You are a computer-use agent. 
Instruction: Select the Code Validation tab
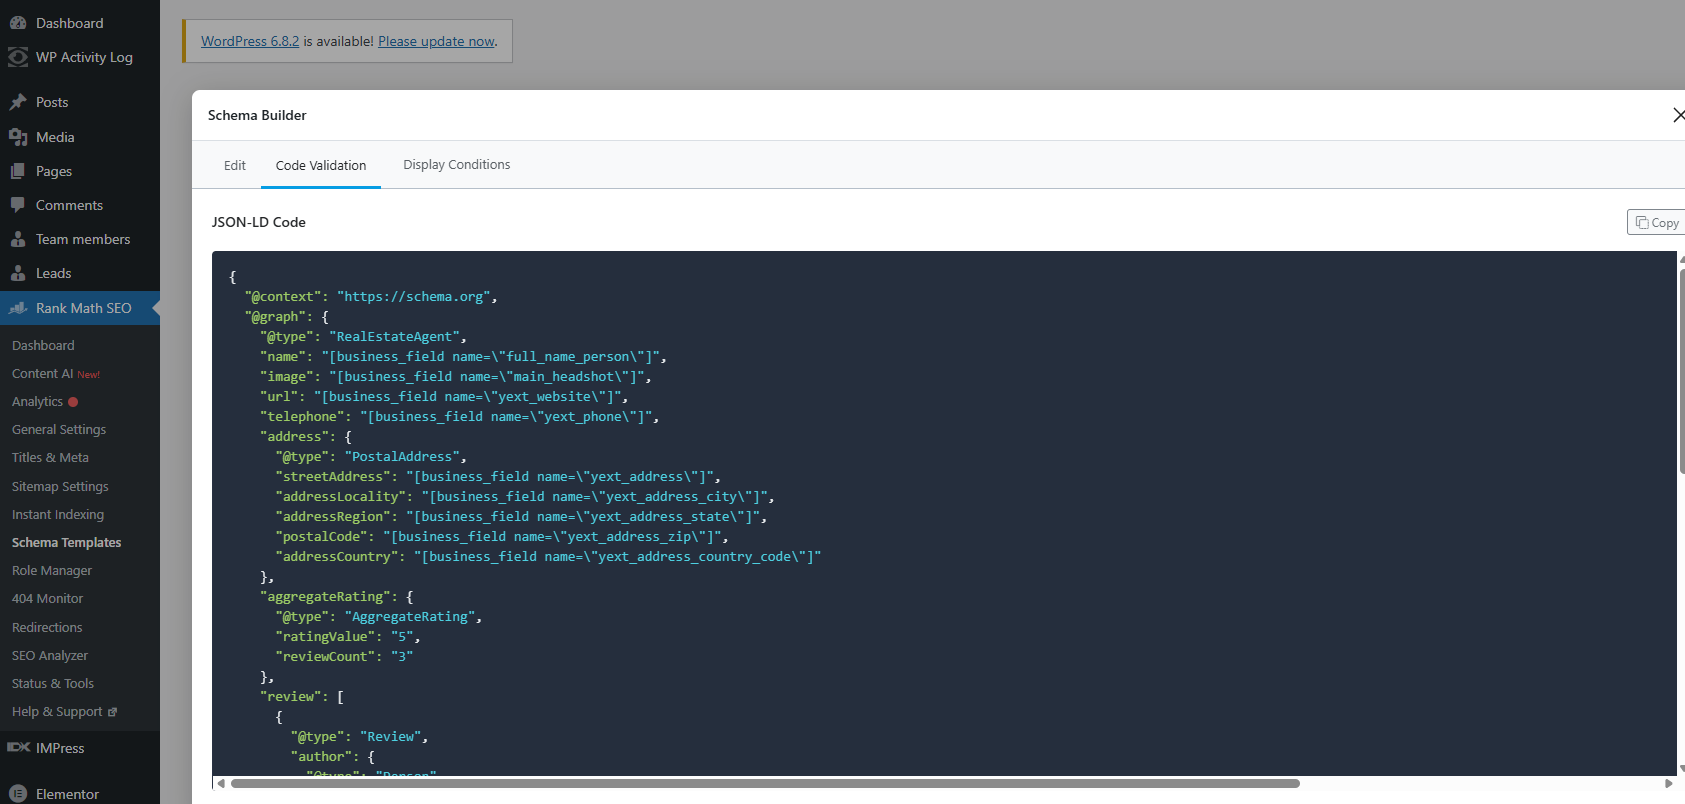pos(321,165)
